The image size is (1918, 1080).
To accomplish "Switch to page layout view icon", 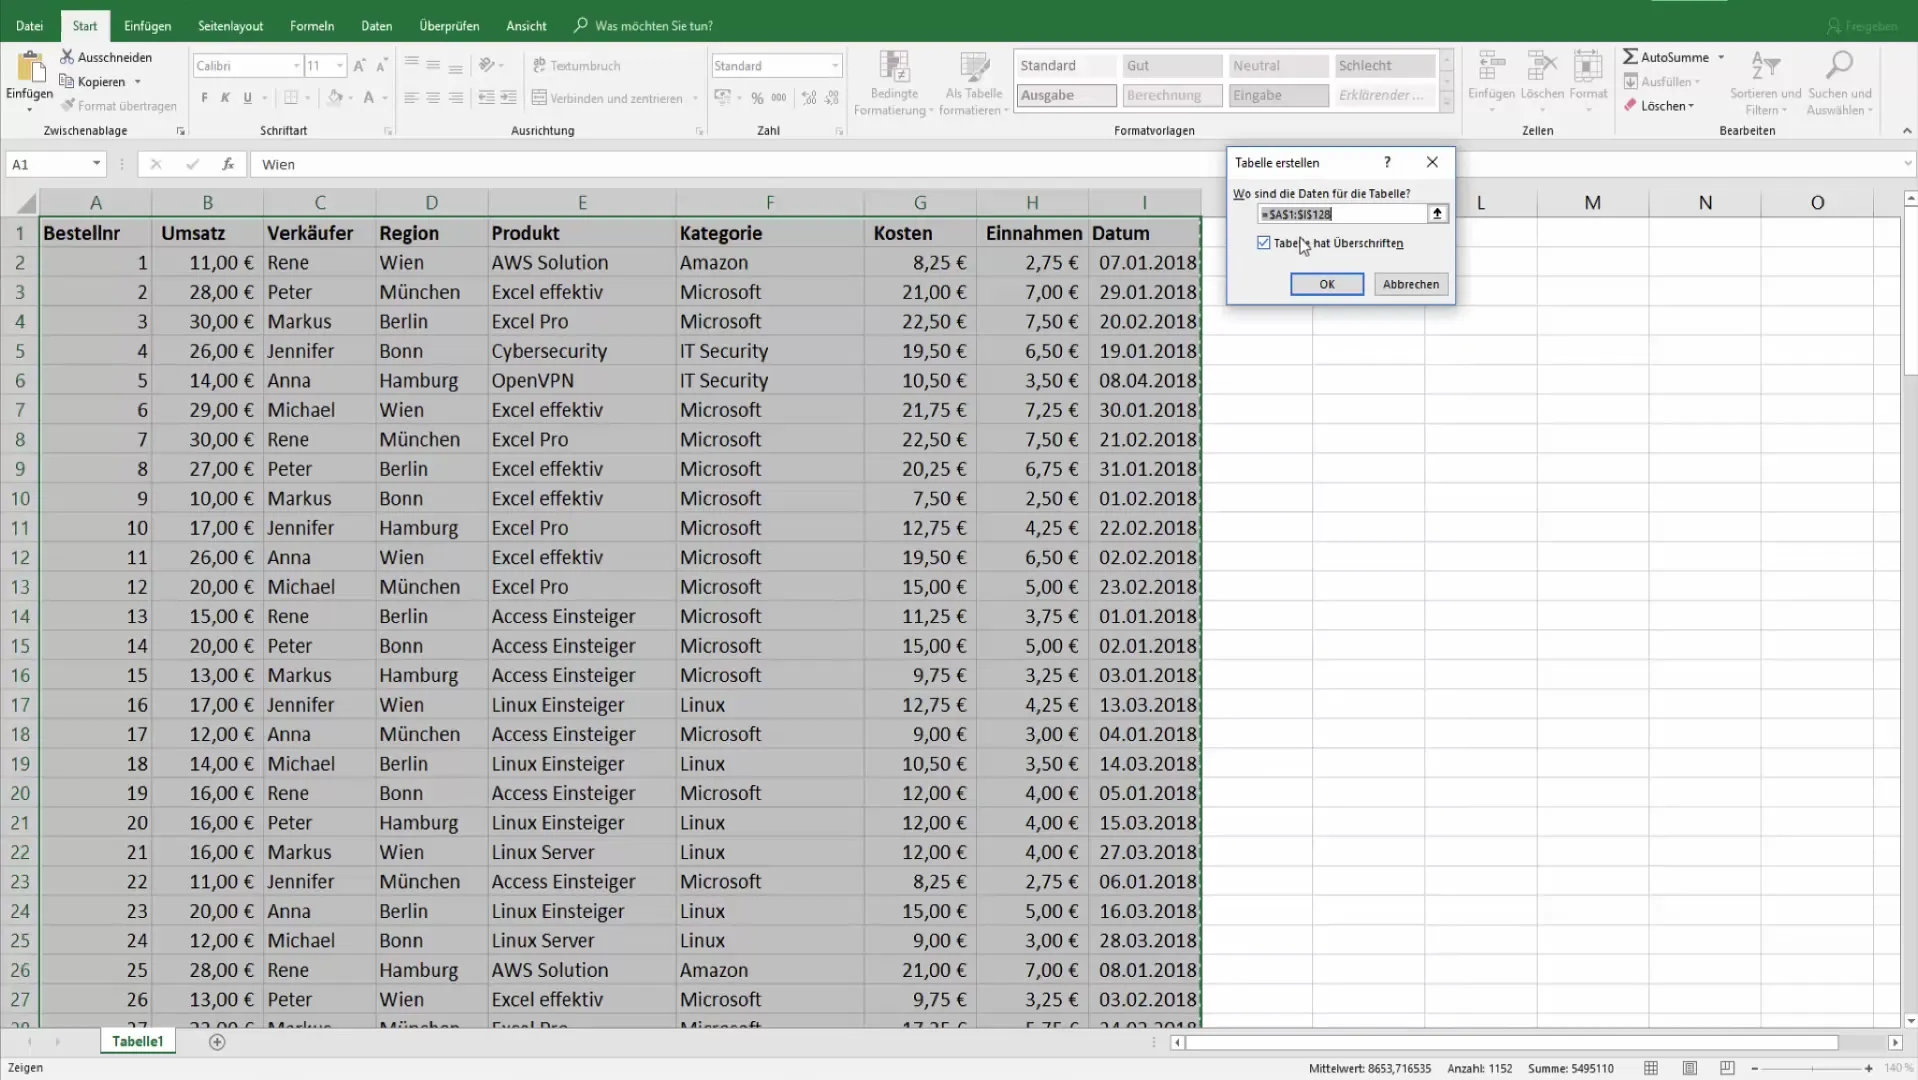I will (x=1689, y=1068).
